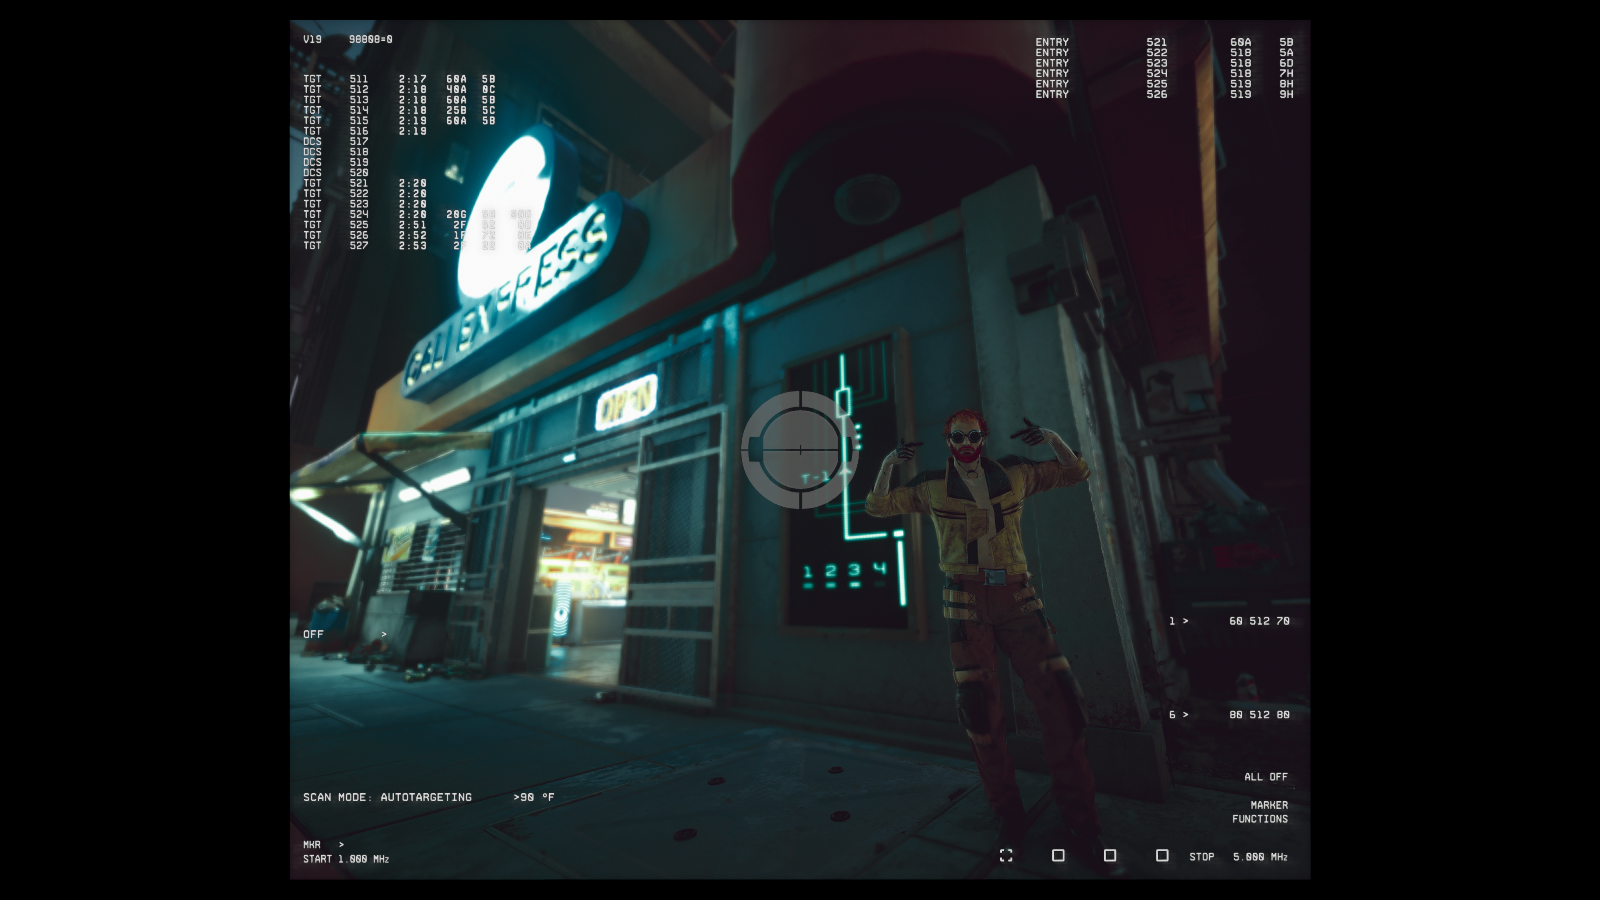This screenshot has height=900, width=1600.
Task: Select the ENTRY 523 row
Action: click(x=1164, y=63)
